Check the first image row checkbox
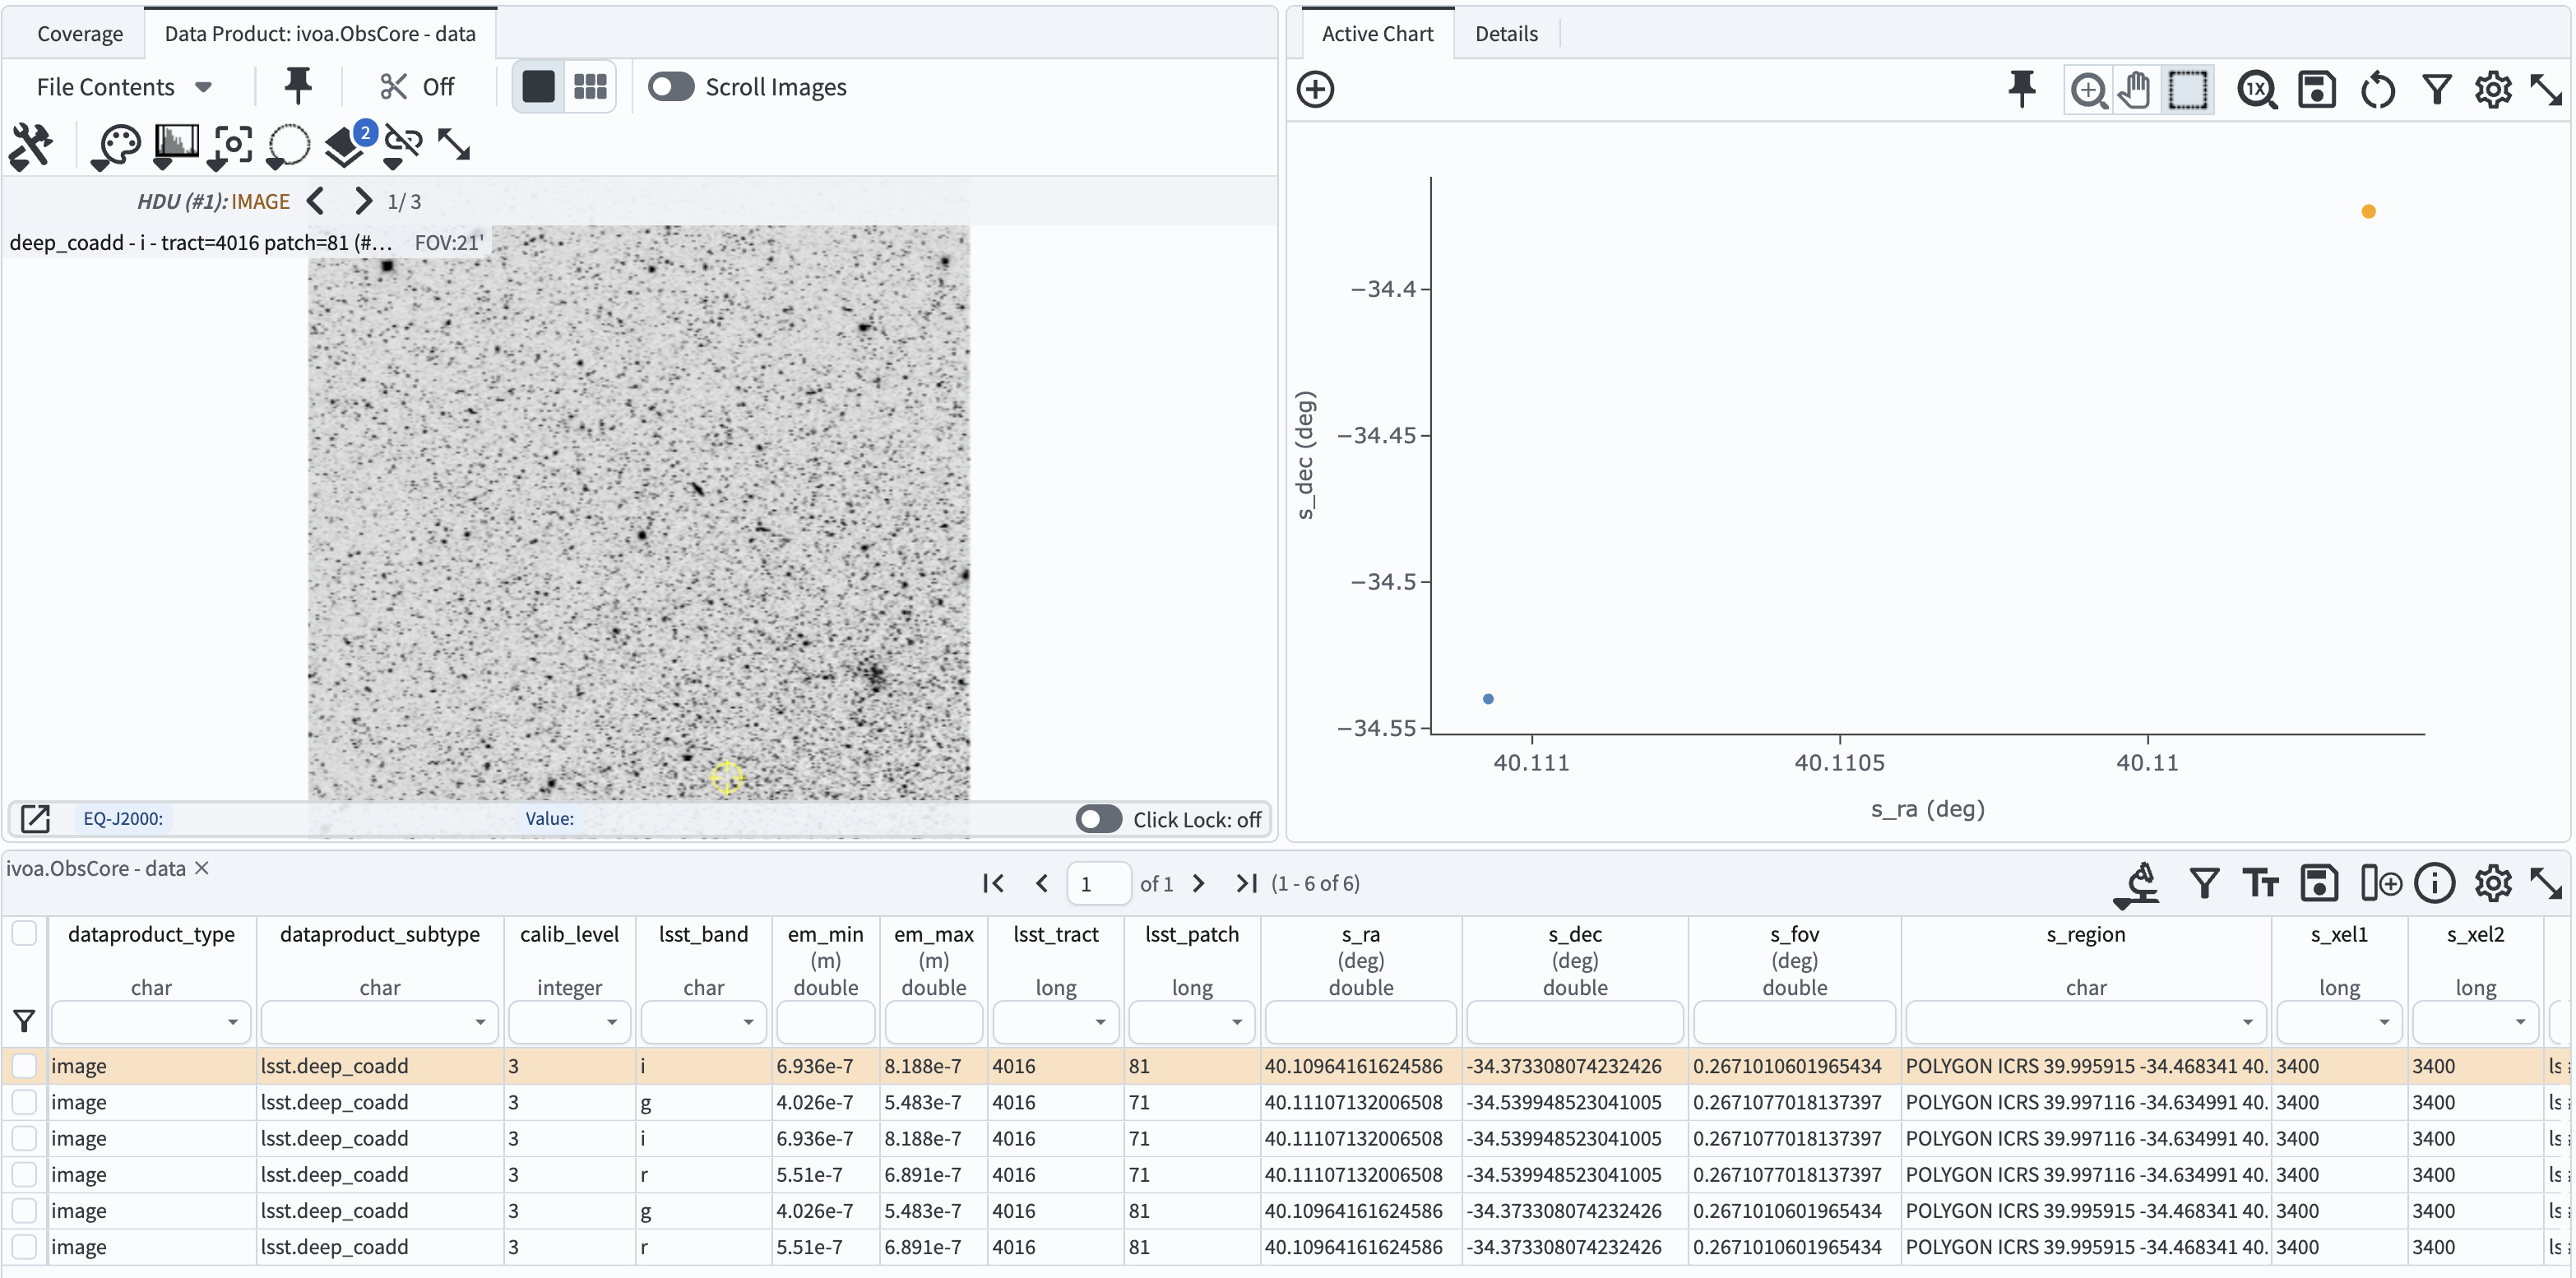 [24, 1065]
